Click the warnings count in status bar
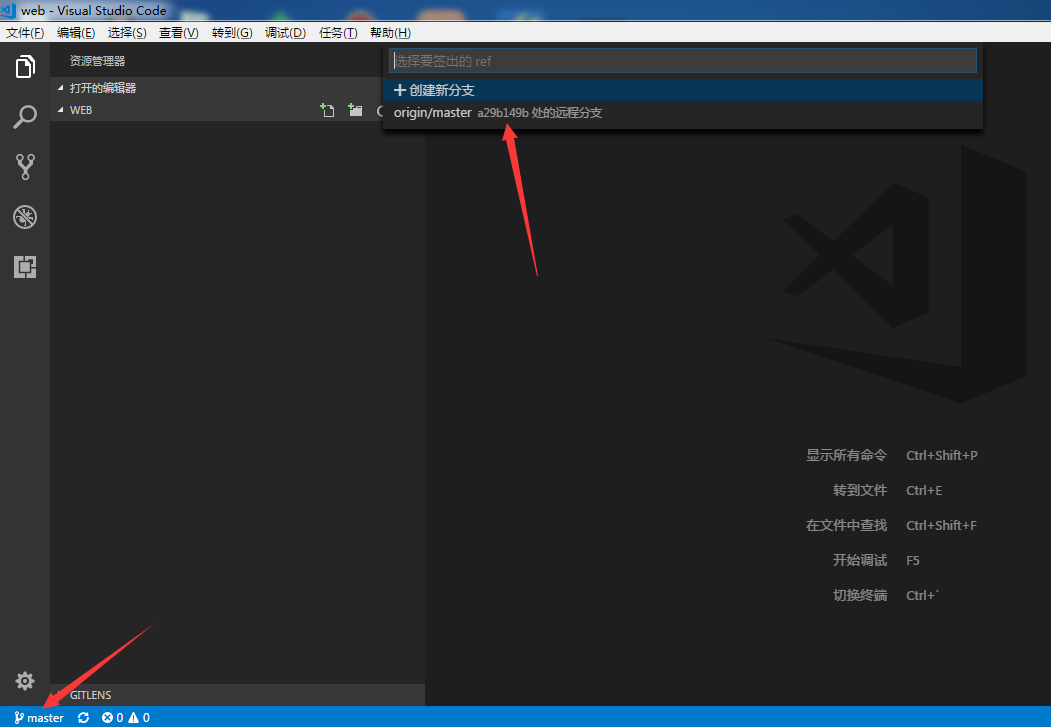The width and height of the screenshot is (1051, 727). (139, 718)
